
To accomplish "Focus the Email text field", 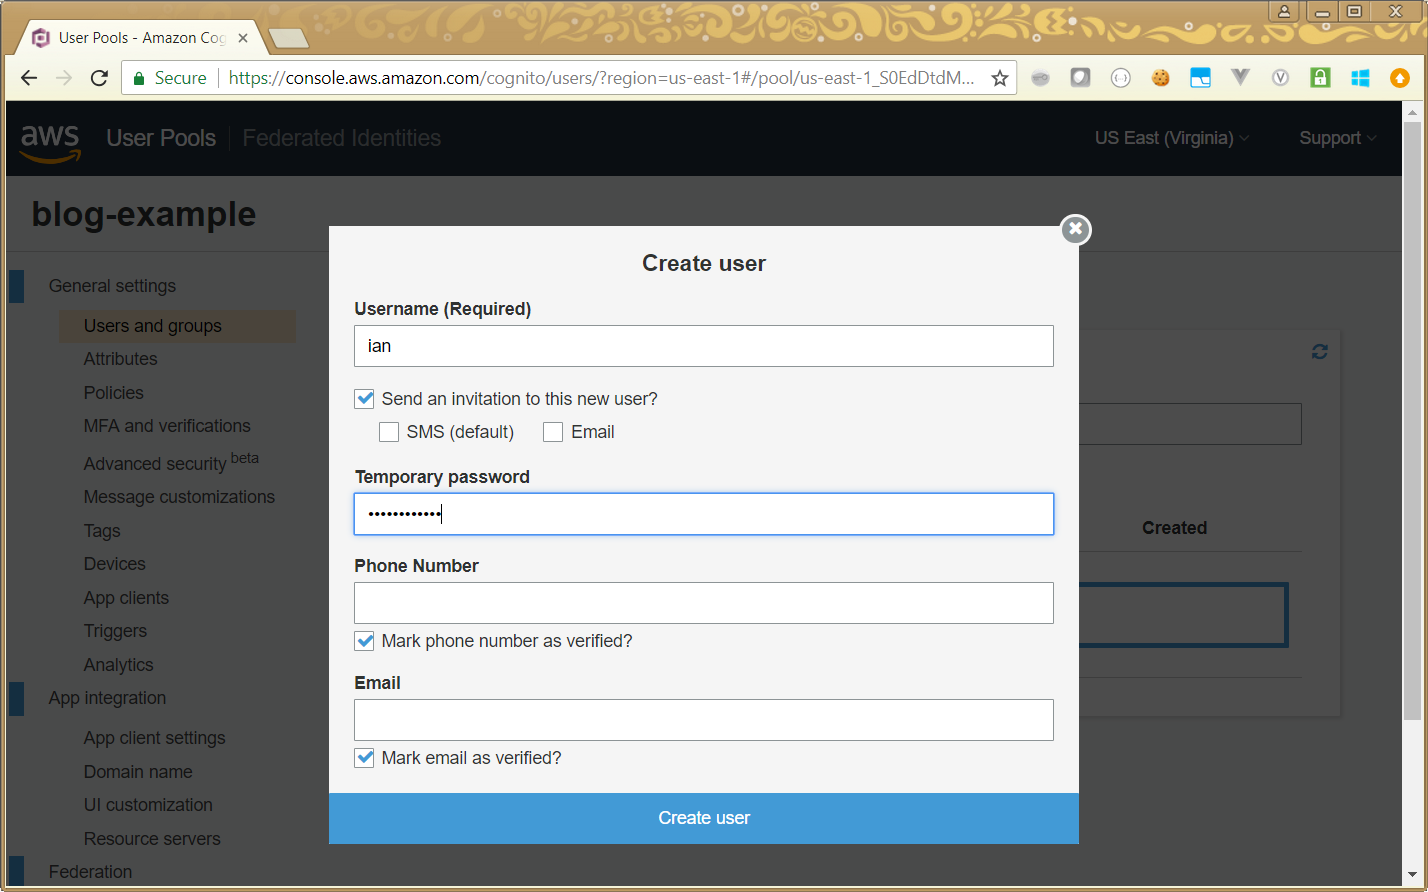I will [x=703, y=720].
